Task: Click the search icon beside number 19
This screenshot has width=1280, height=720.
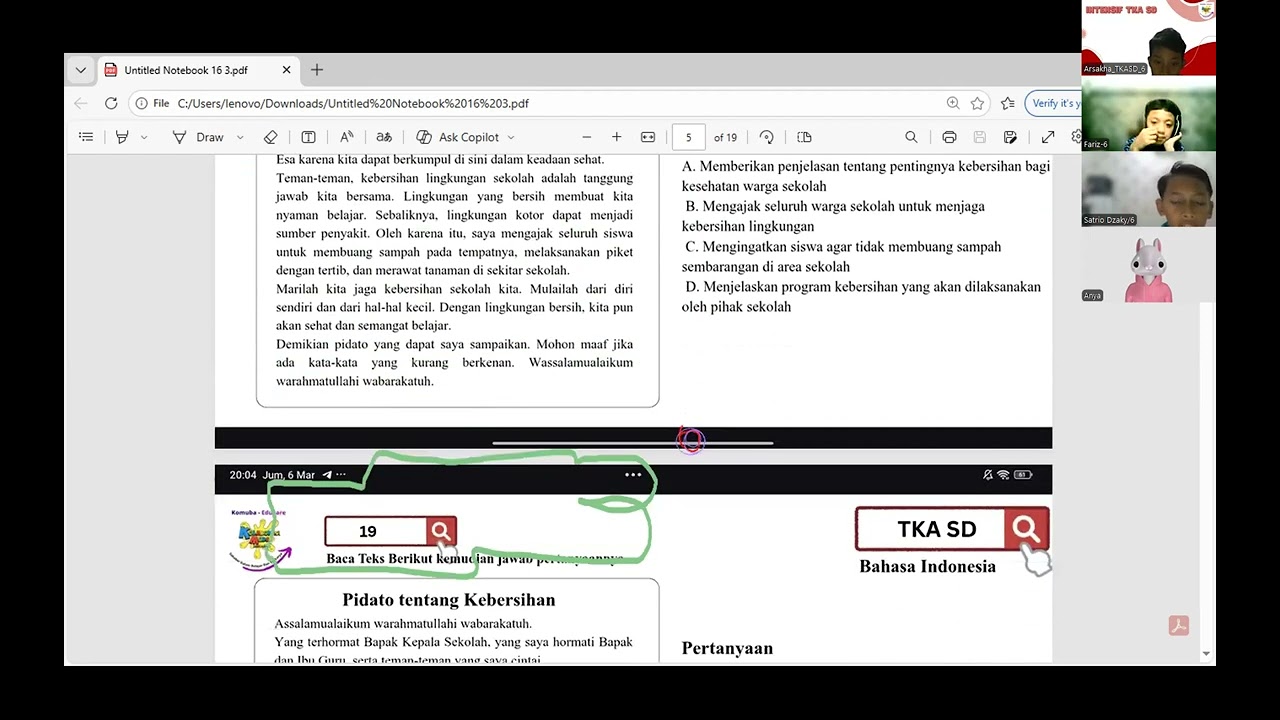Action: [x=441, y=531]
